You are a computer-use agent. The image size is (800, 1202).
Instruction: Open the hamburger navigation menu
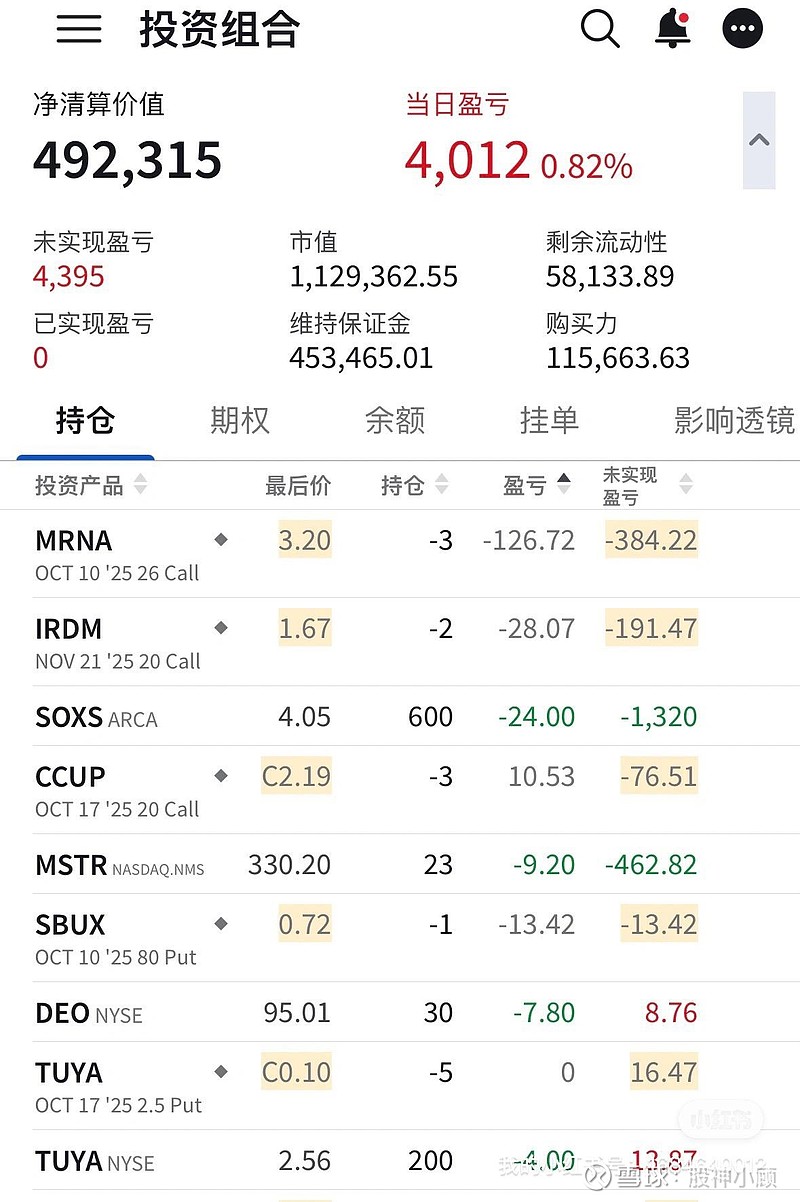pos(79,29)
